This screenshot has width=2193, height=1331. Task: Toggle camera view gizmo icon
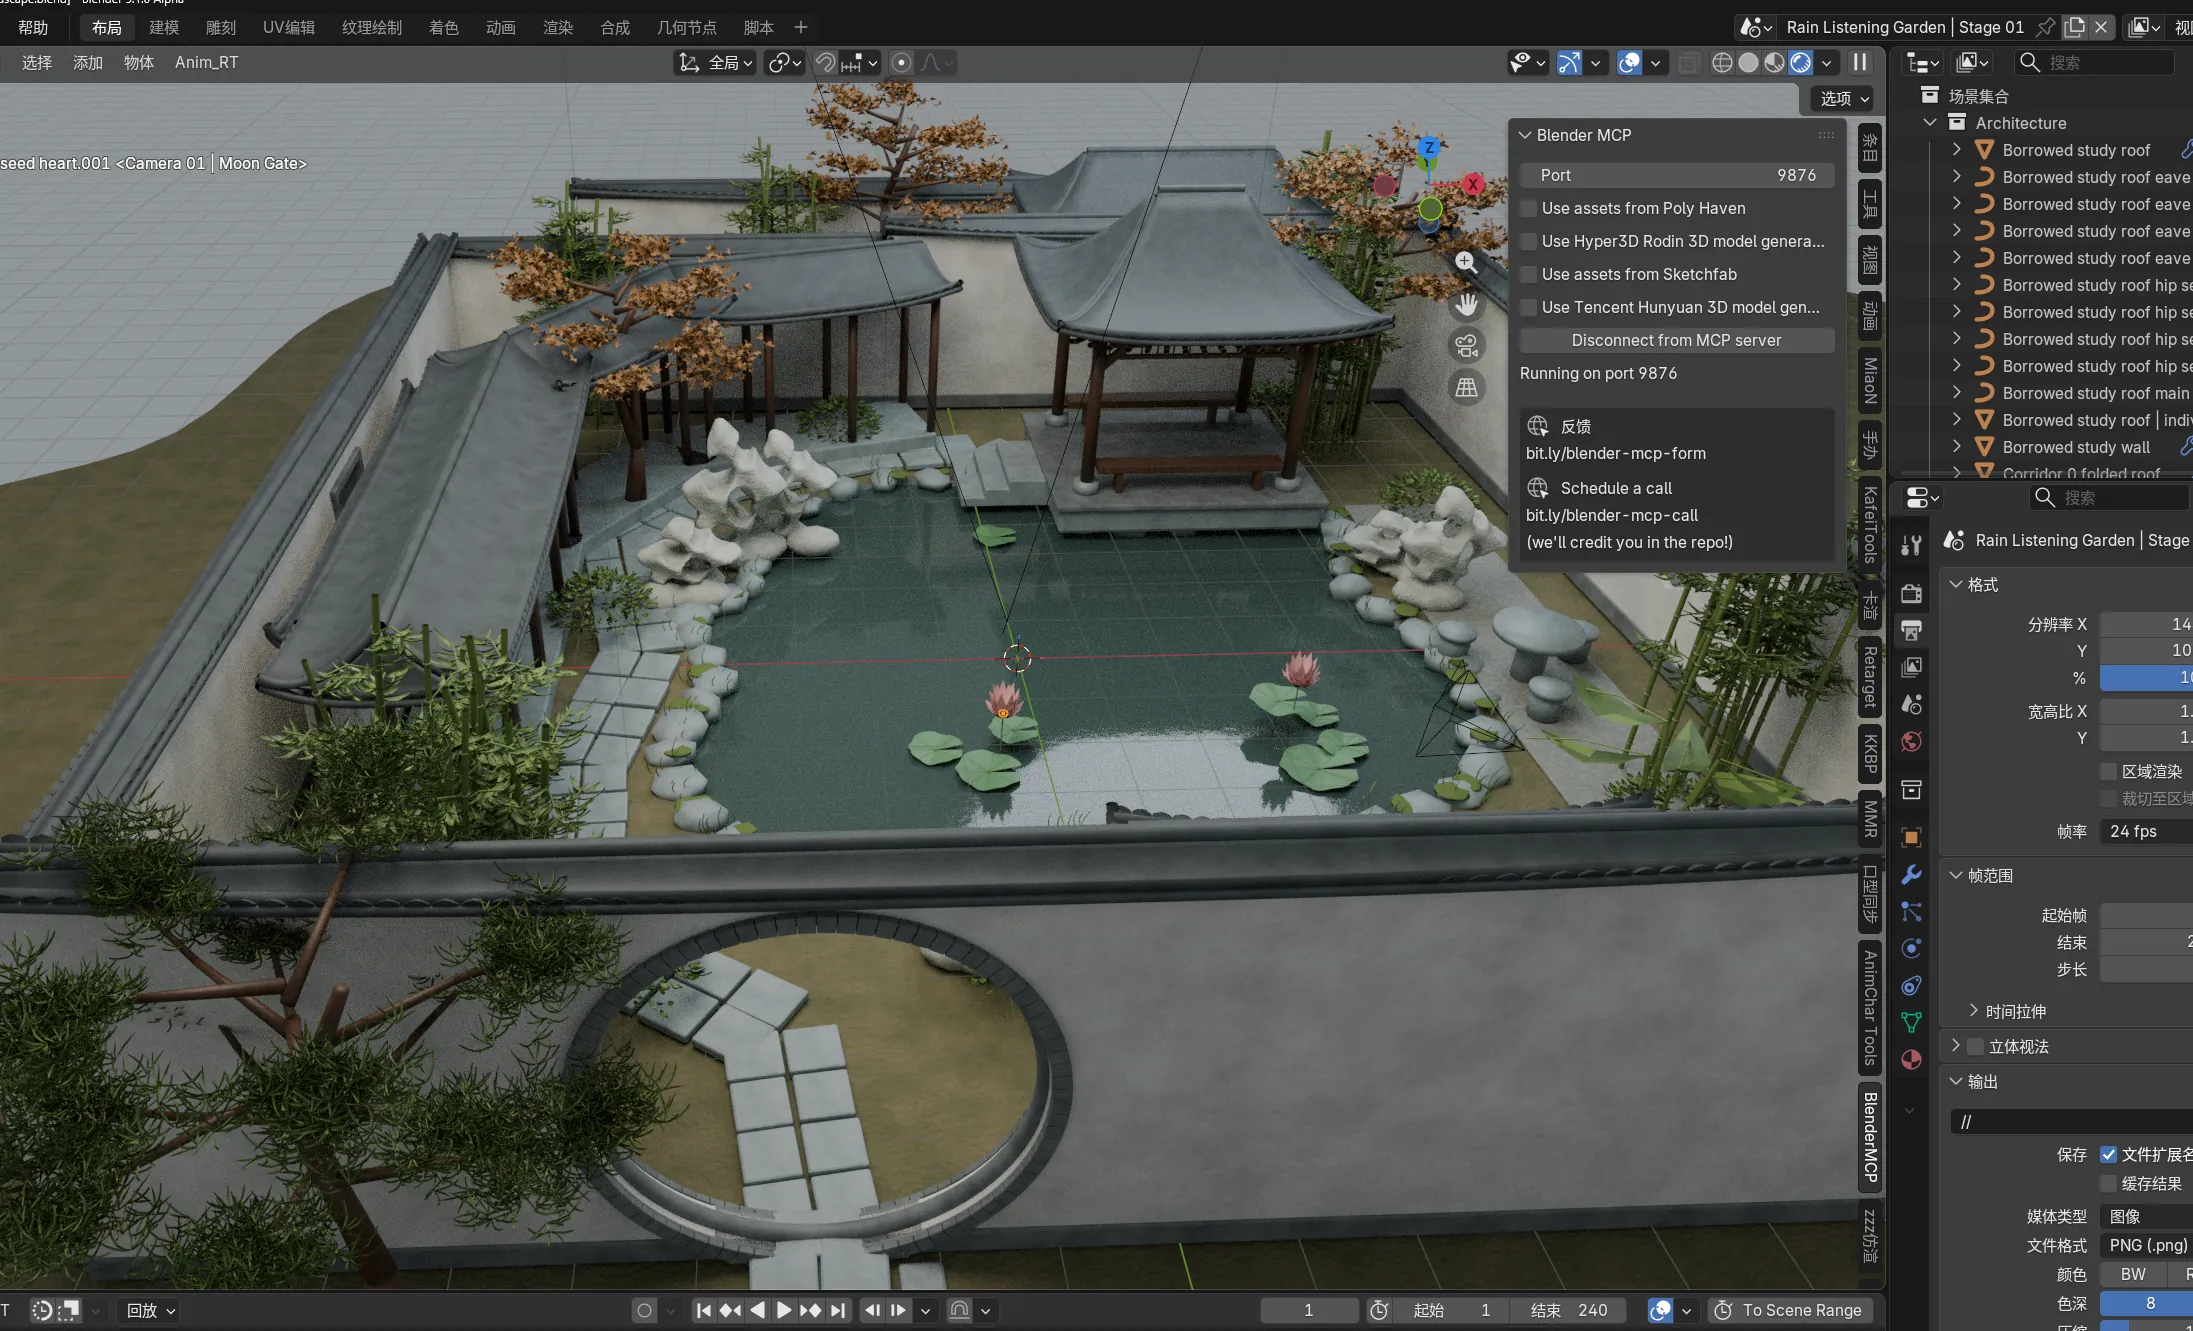(1466, 346)
